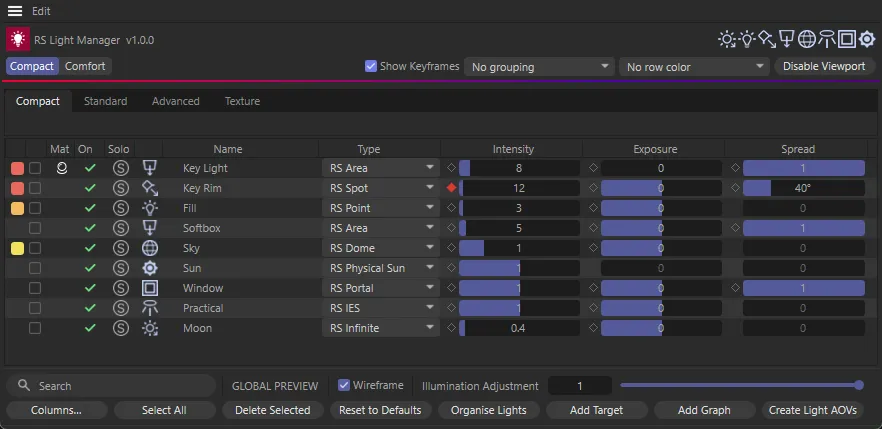Turn off the Fill light

click(90, 208)
